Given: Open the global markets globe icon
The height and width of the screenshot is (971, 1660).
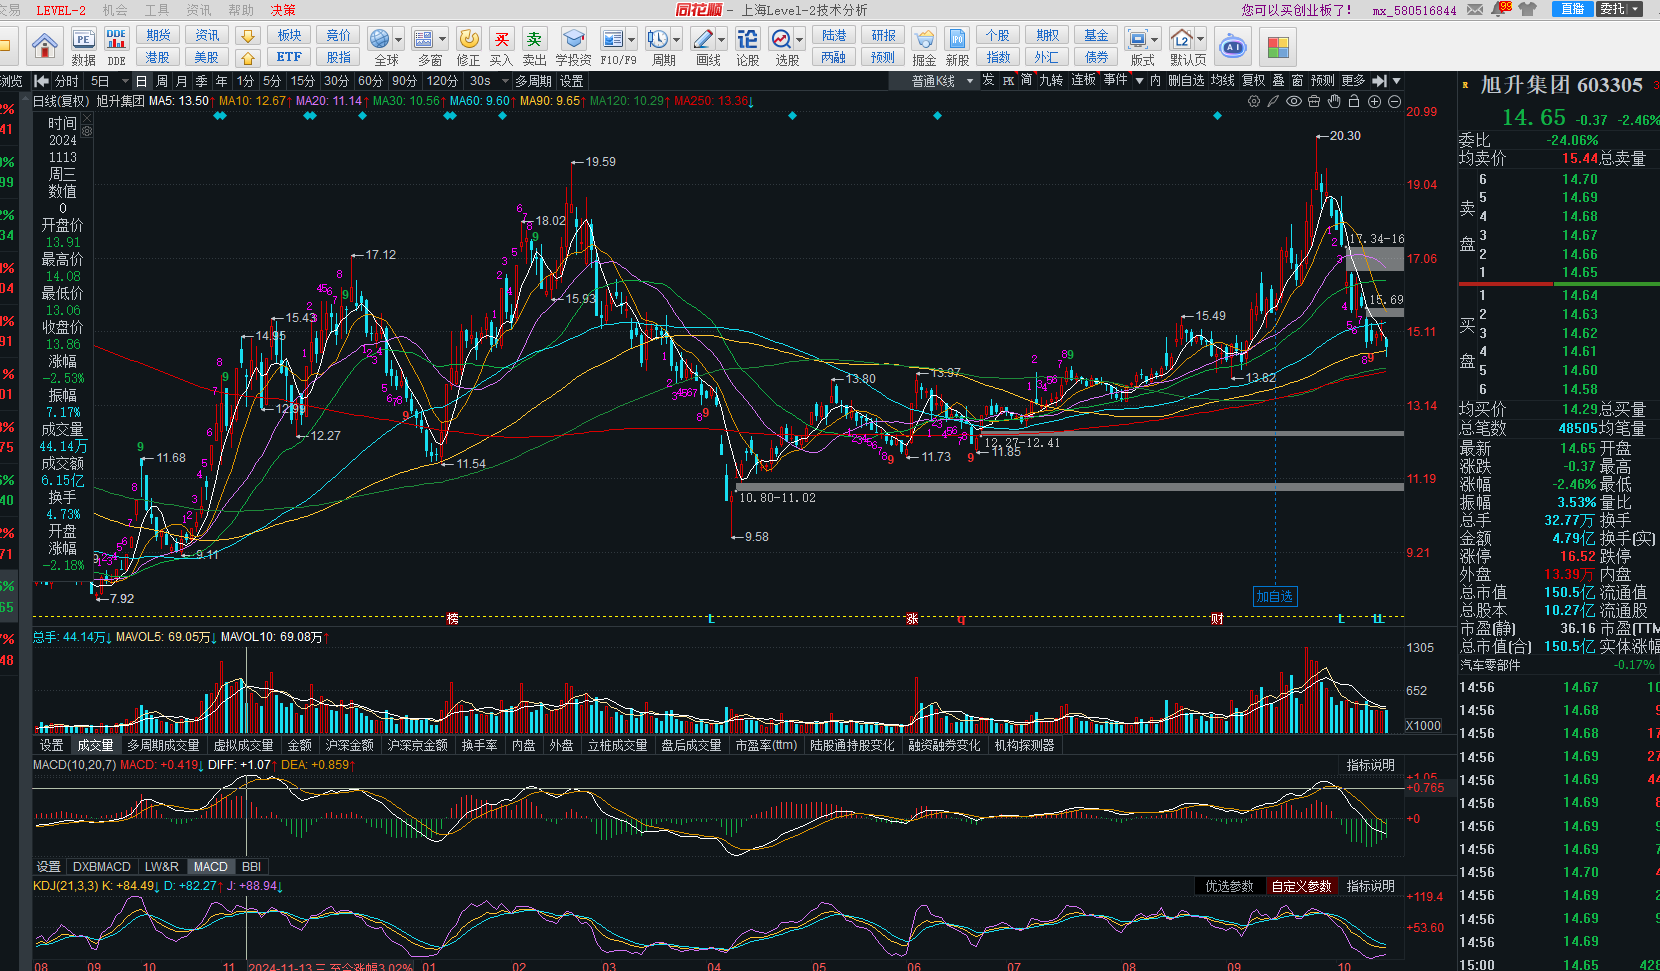Looking at the screenshot, I should [379, 39].
